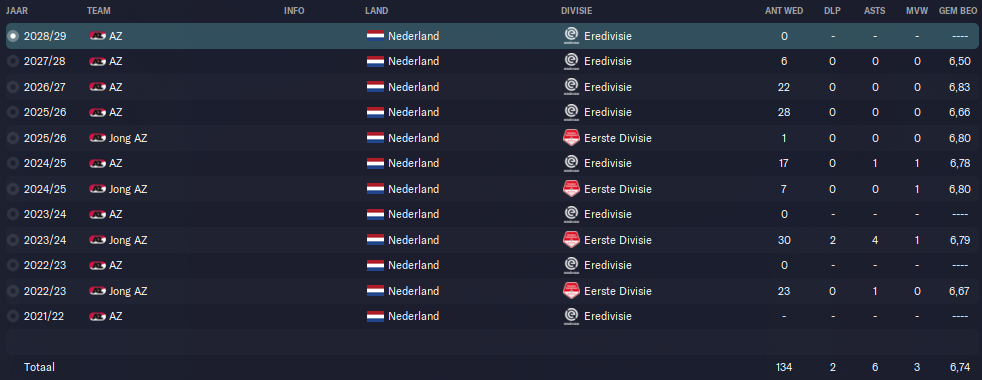Click the ASTS column header
Image resolution: width=982 pixels, height=380 pixels.
click(874, 11)
